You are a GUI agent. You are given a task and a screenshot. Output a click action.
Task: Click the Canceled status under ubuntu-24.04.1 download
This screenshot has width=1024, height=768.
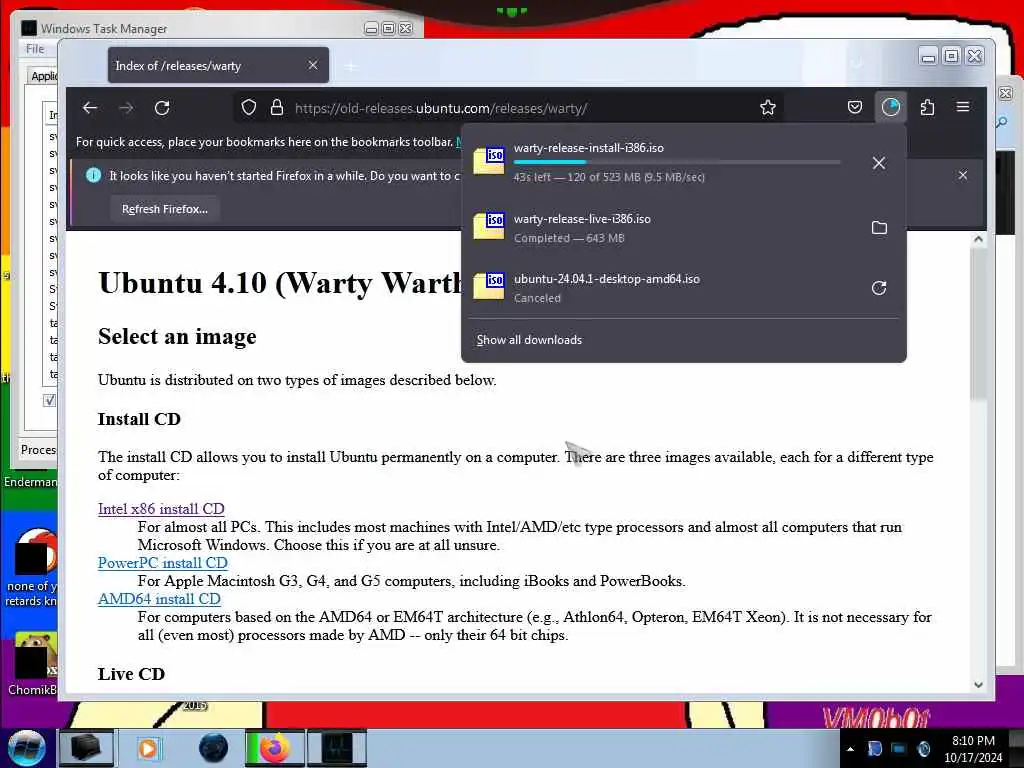click(x=537, y=298)
